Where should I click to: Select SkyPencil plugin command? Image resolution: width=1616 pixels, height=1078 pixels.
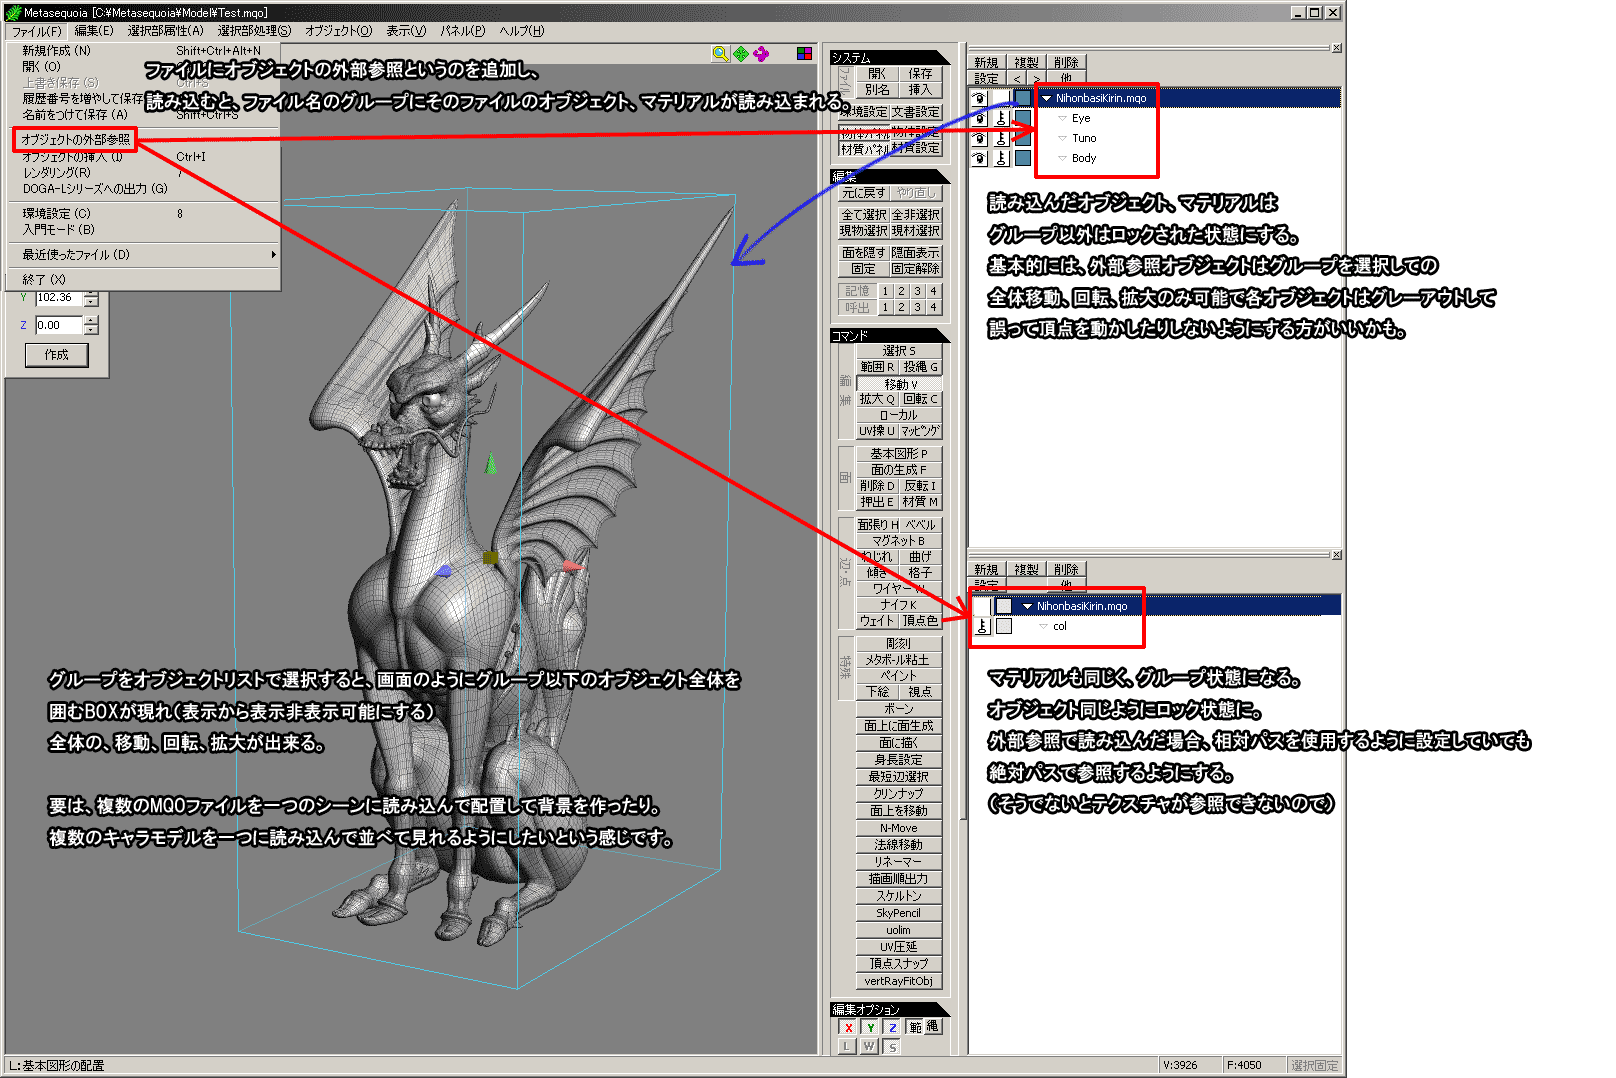(x=899, y=913)
